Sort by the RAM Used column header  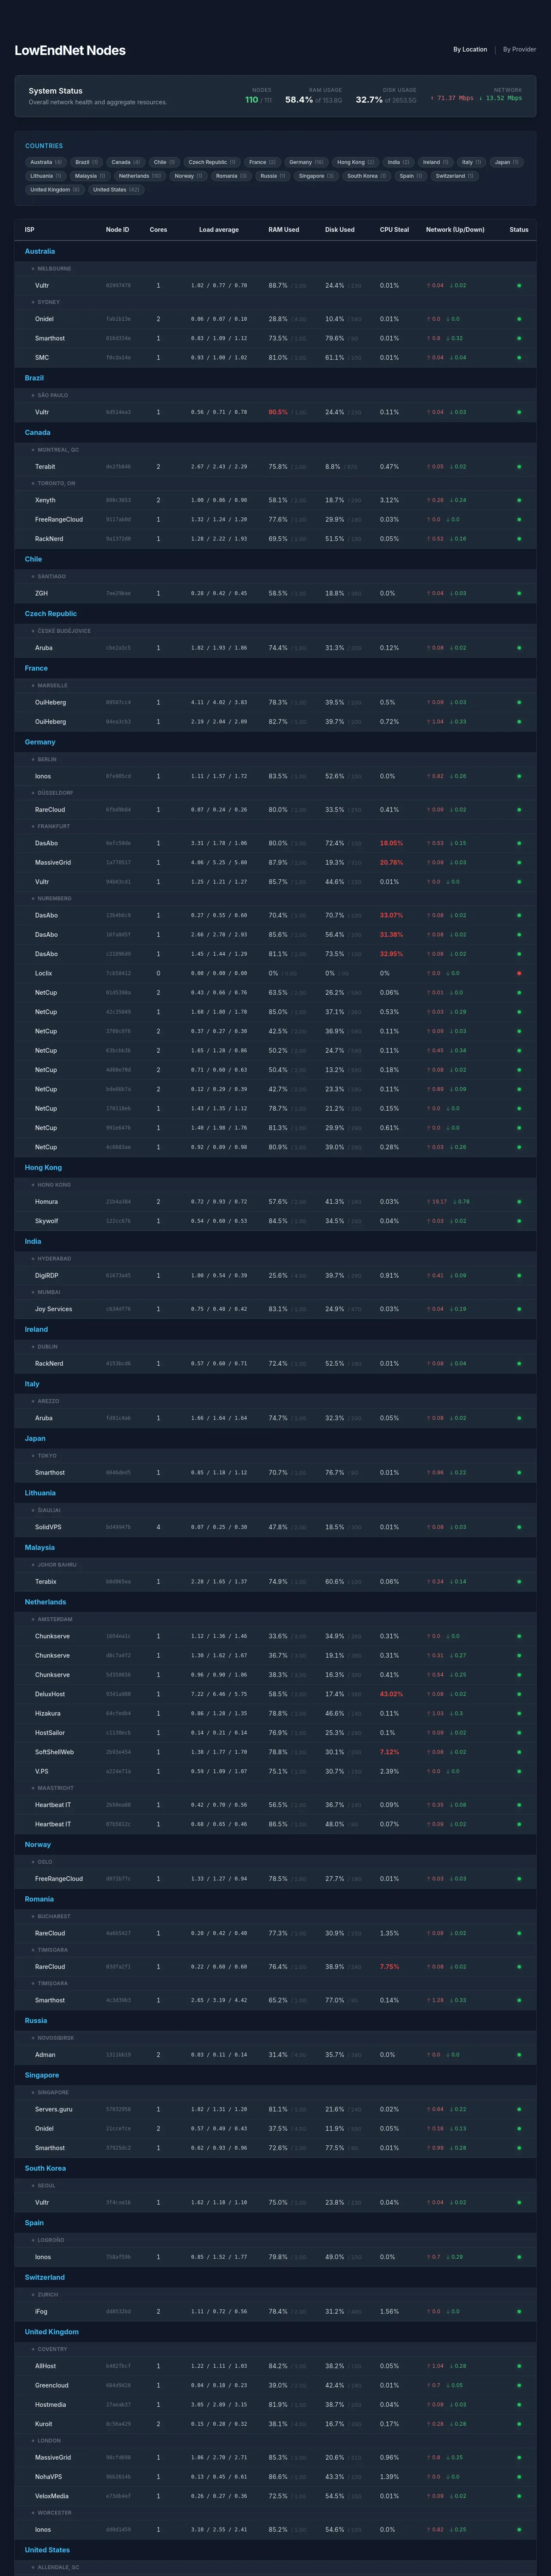(x=284, y=230)
